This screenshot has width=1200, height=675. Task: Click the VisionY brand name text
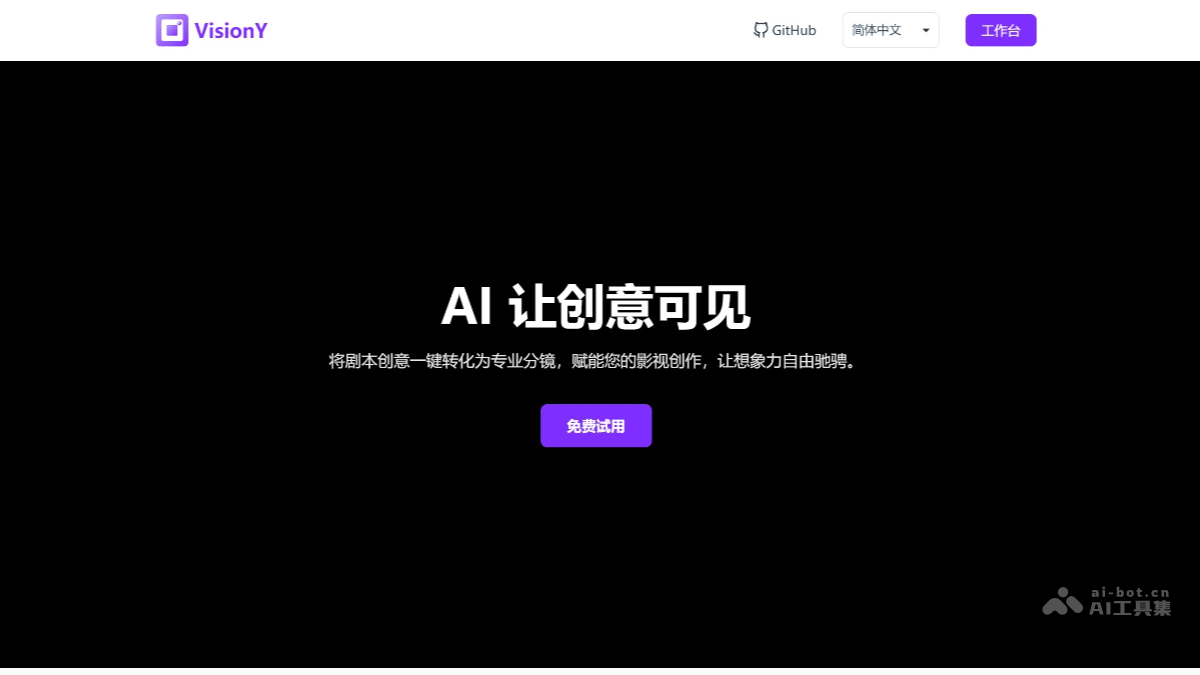click(x=231, y=30)
